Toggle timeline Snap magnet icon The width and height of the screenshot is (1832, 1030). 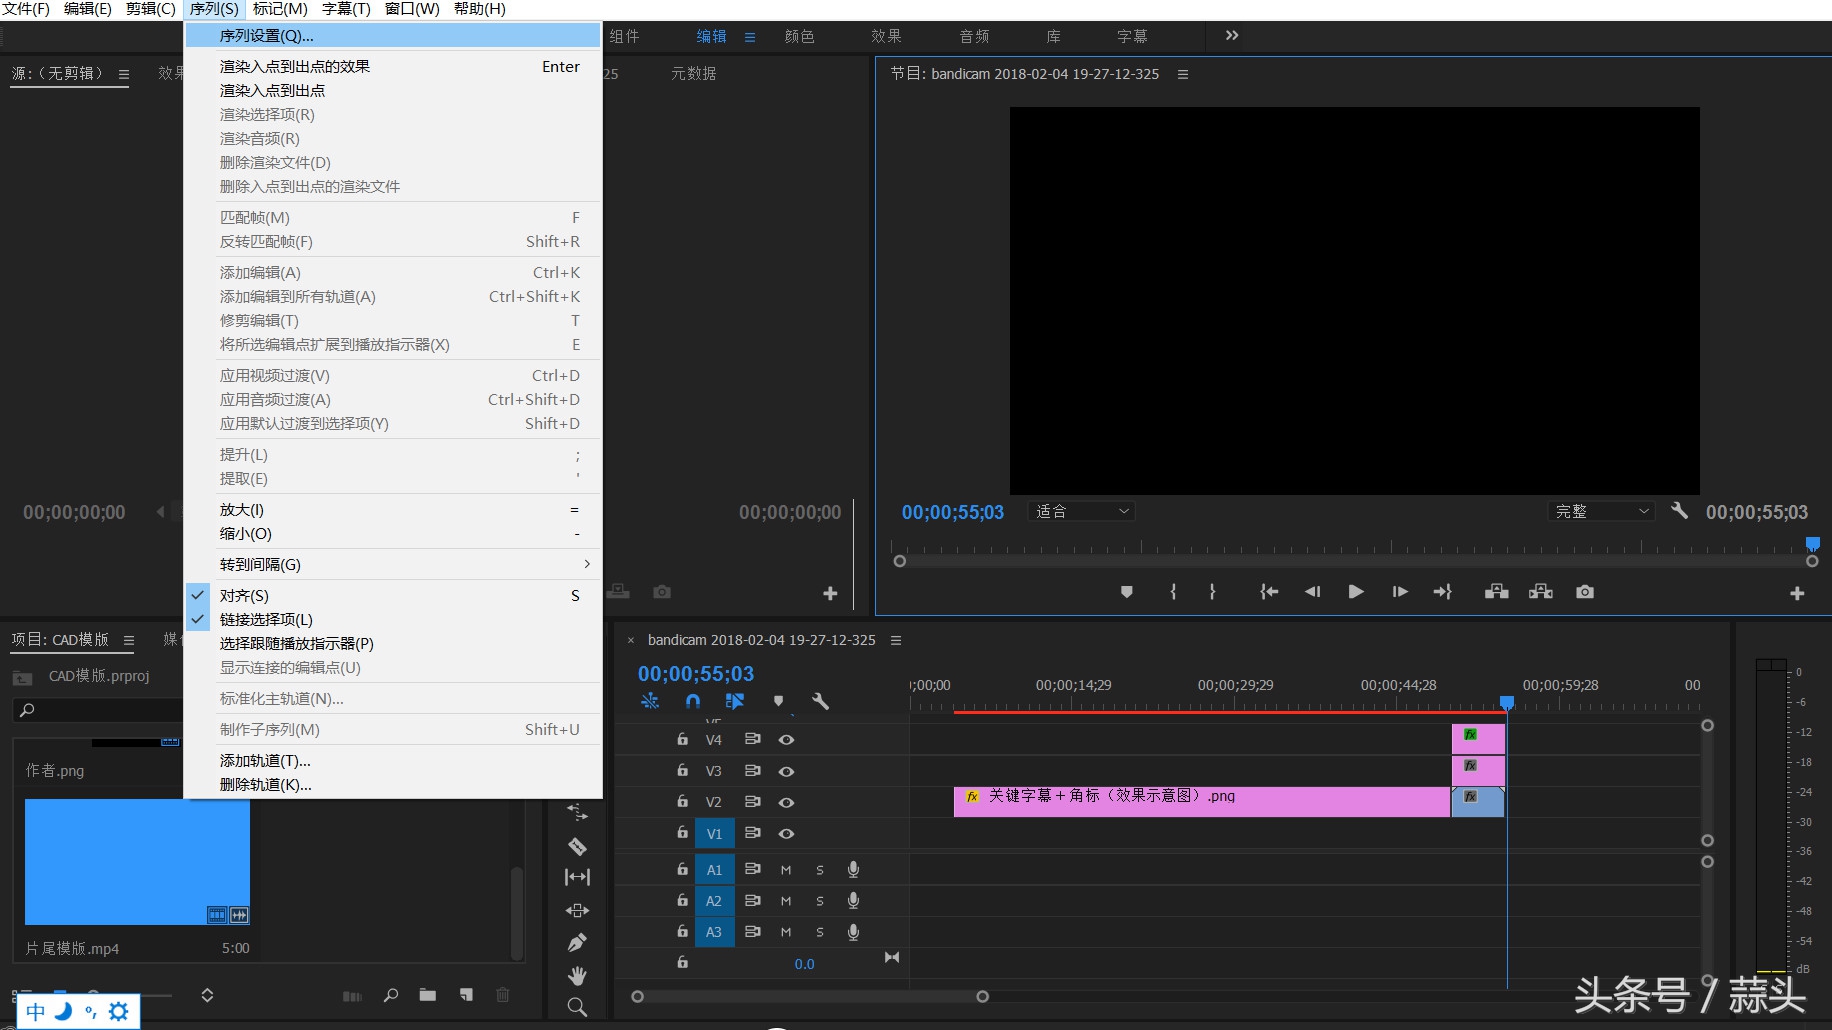[692, 701]
